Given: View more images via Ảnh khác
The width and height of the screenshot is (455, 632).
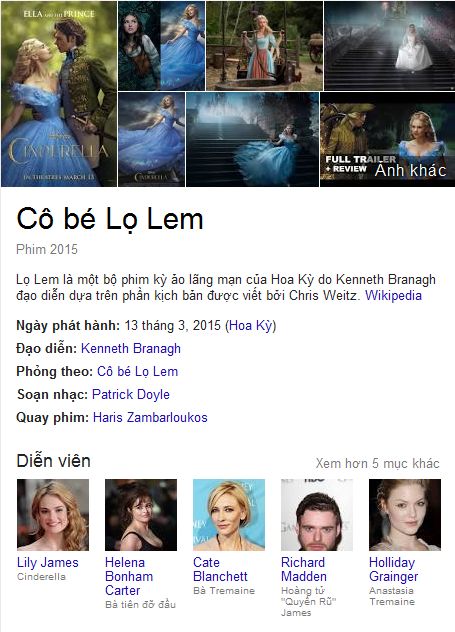Looking at the screenshot, I should tap(410, 170).
